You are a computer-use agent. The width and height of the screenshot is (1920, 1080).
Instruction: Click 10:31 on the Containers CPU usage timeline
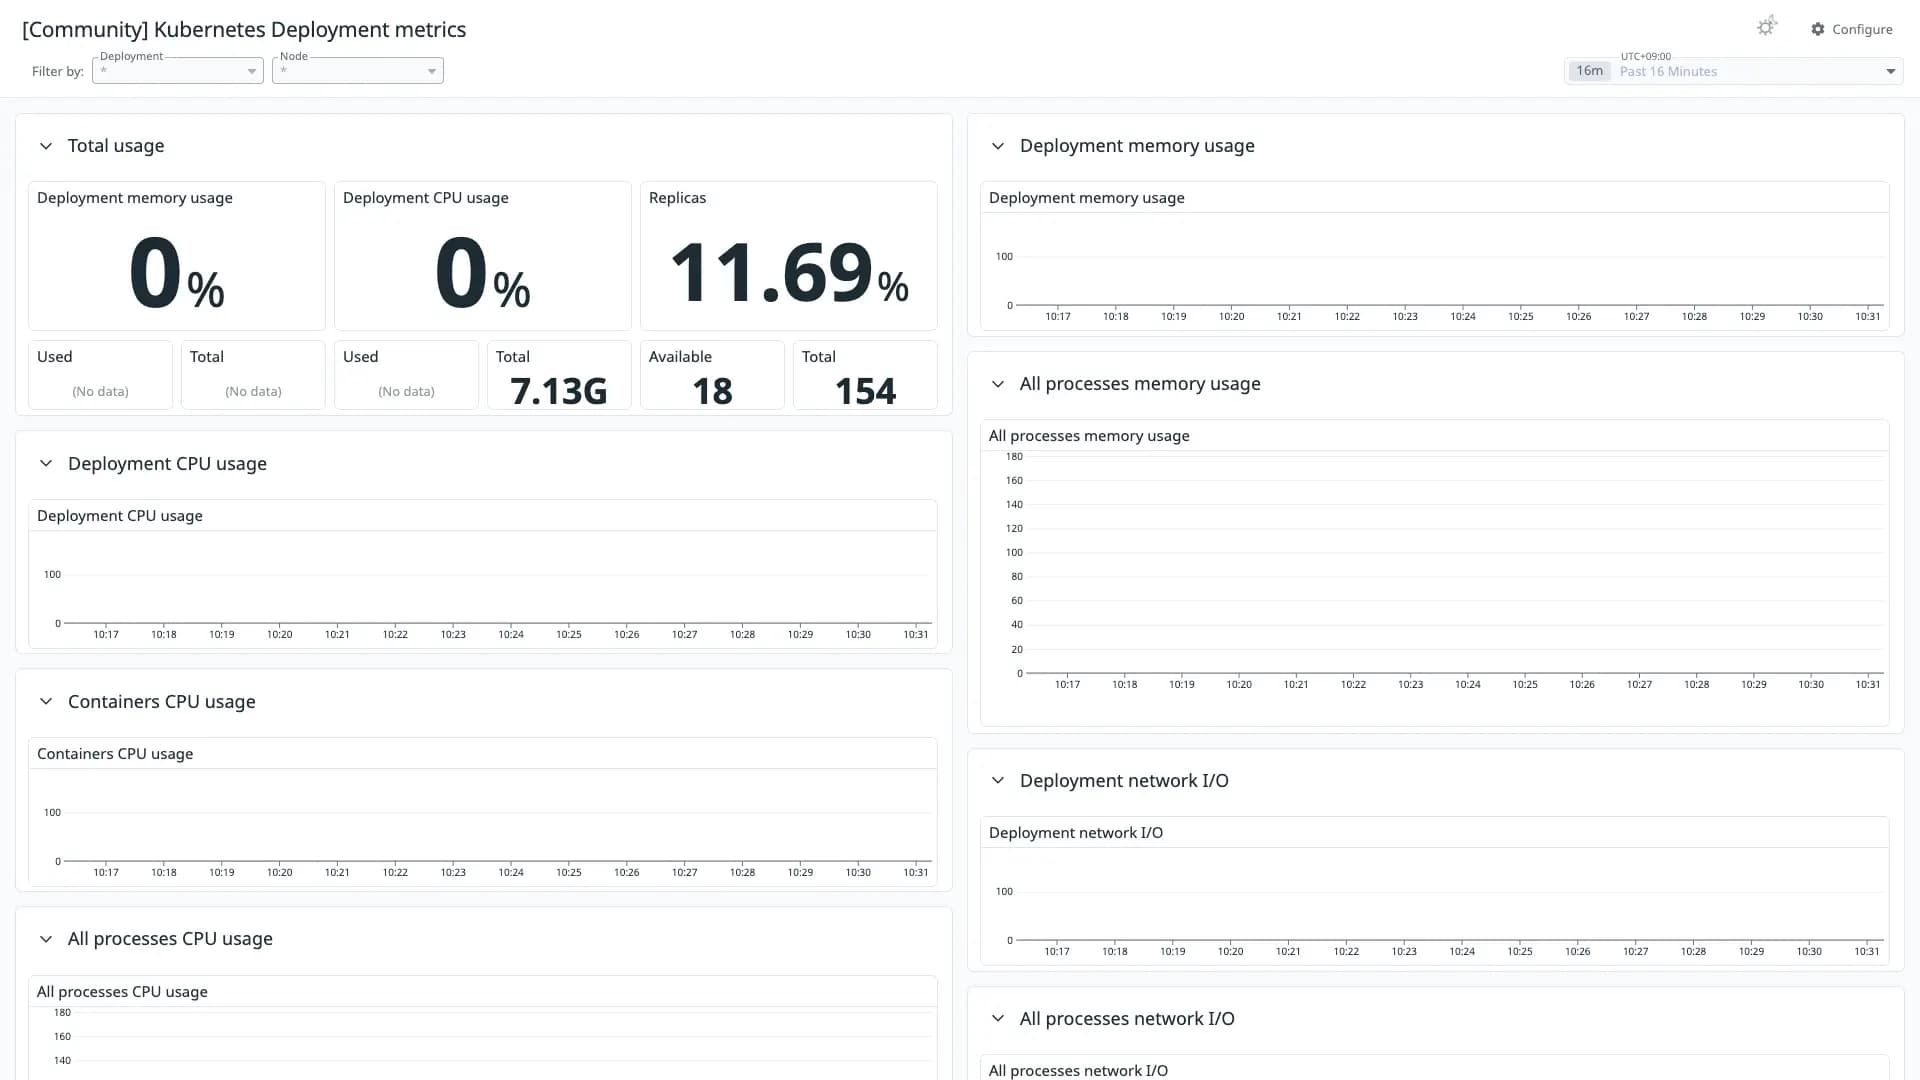click(x=916, y=873)
